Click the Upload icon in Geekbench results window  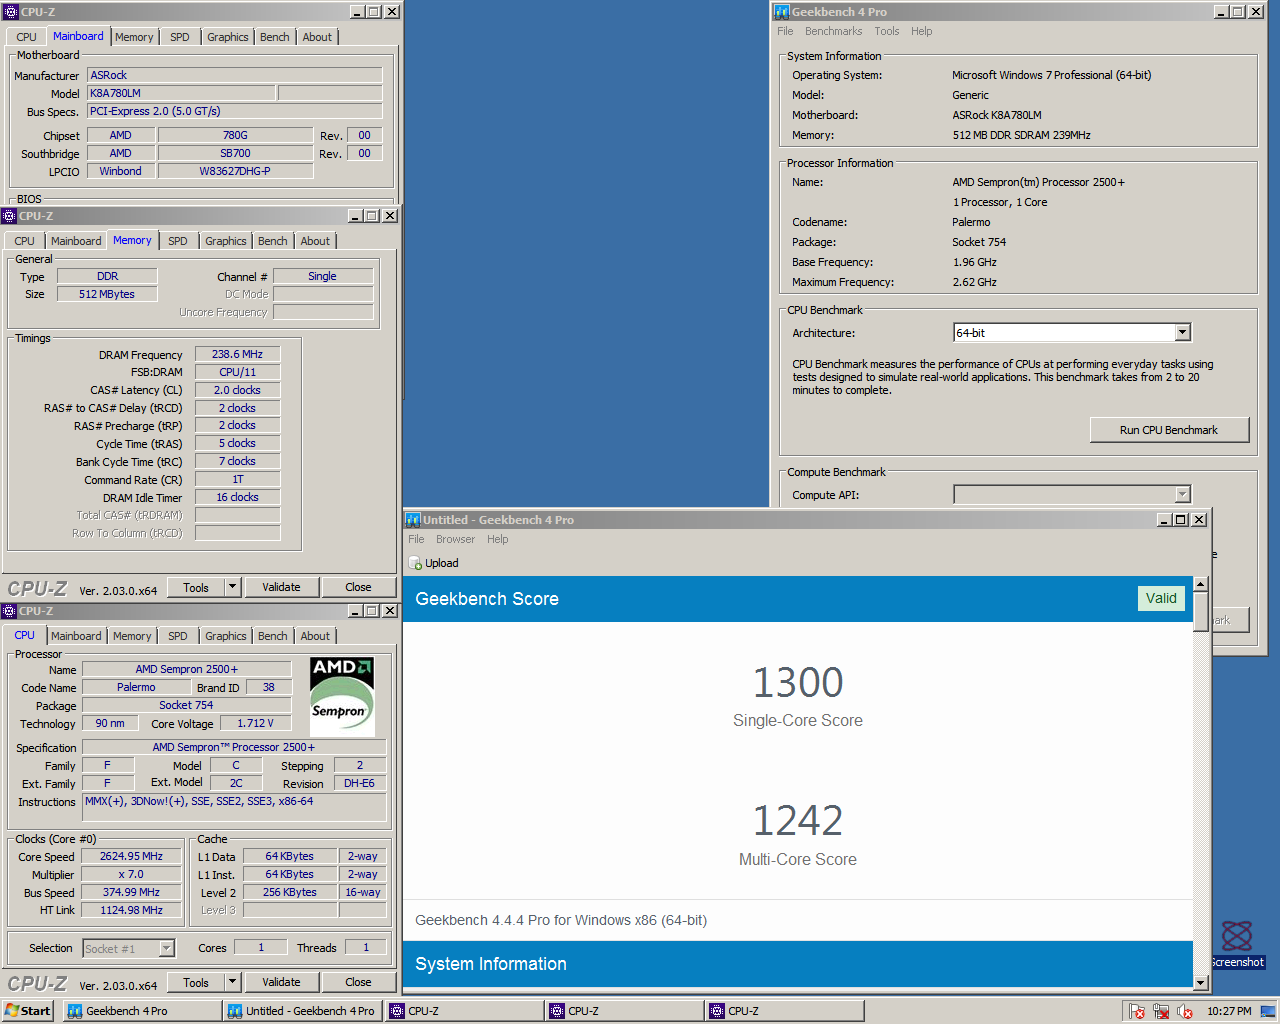(x=415, y=564)
